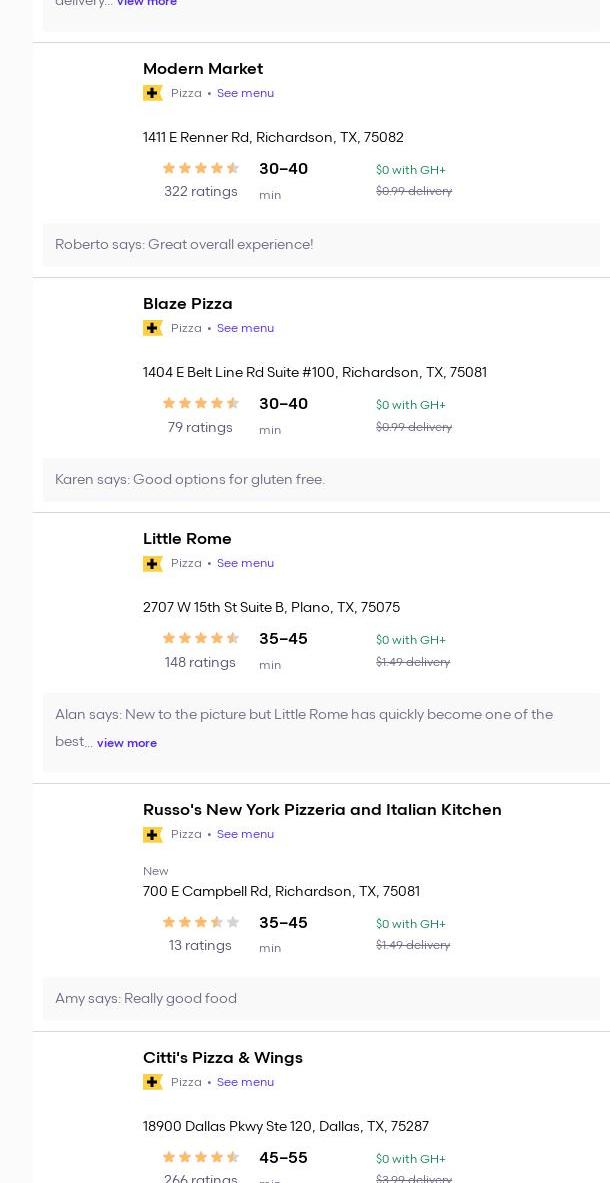Open the Little Rome See menu link
The image size is (610, 1183).
click(245, 563)
